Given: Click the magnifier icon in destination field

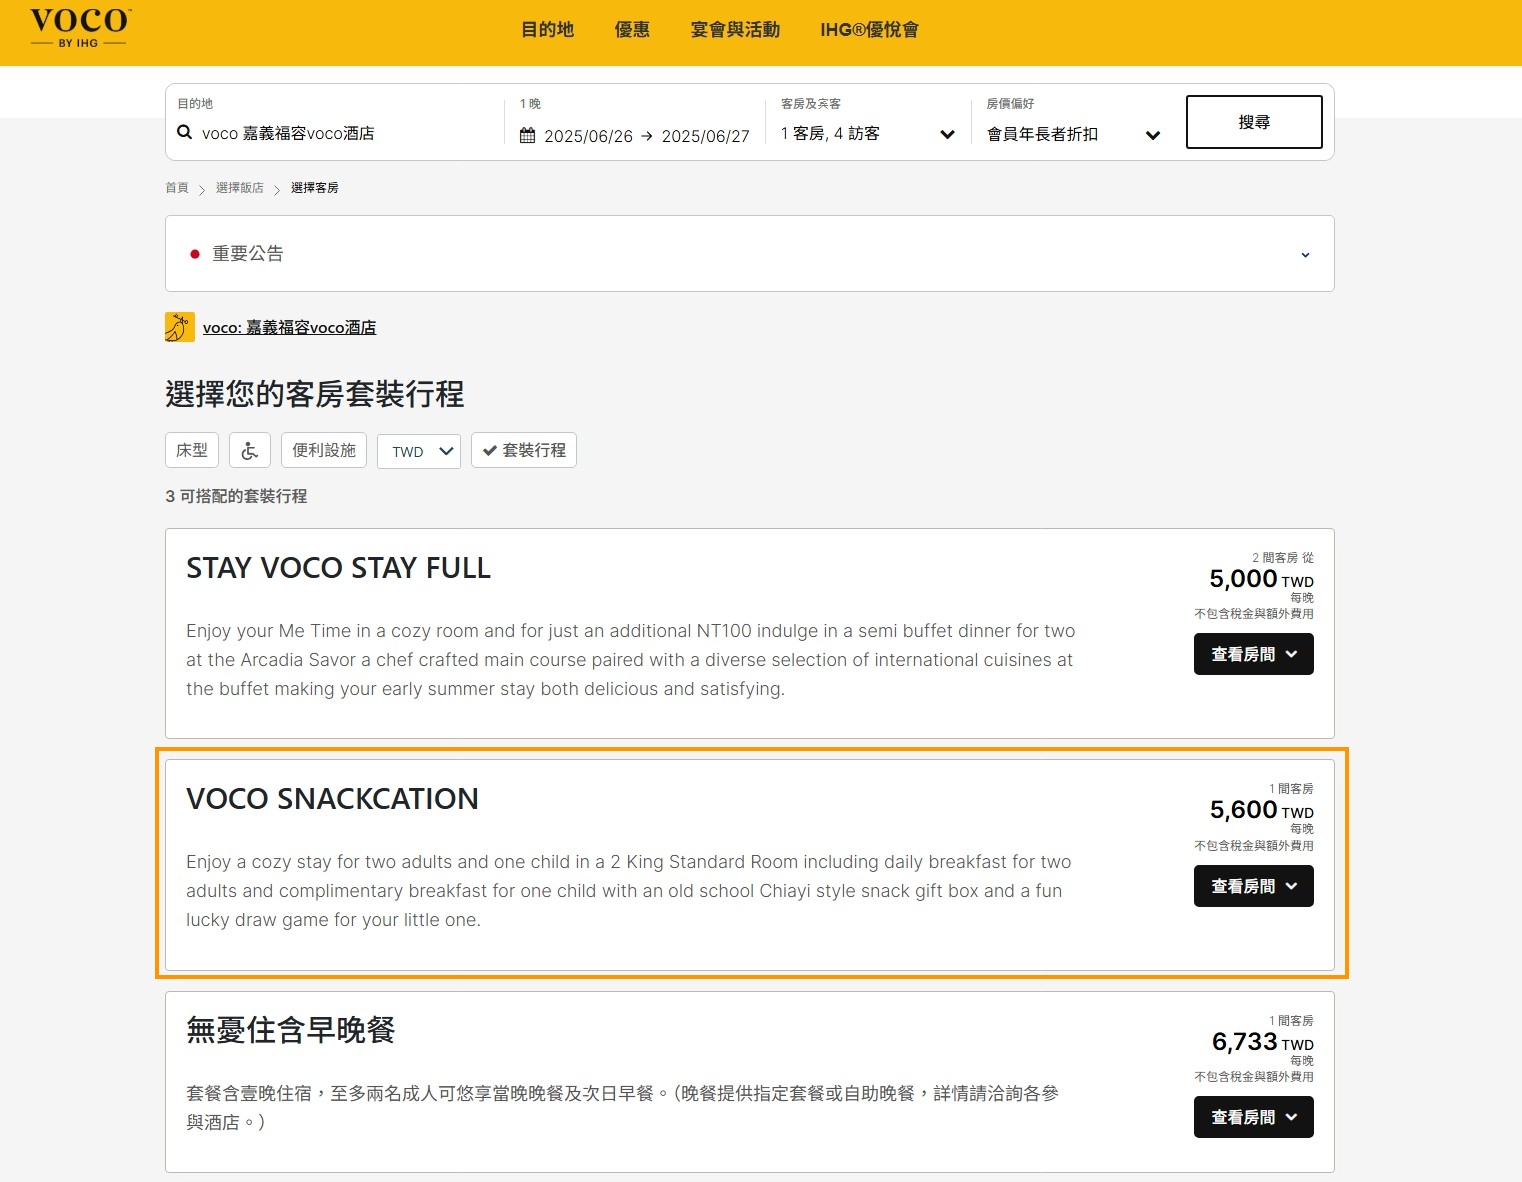Looking at the screenshot, I should [185, 132].
